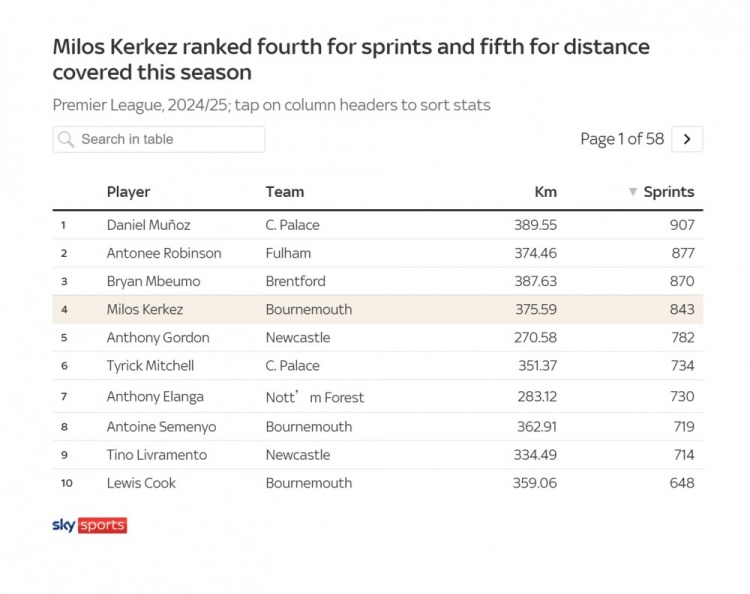Viewport: 750px width, 594px height.
Task: Click the sort arrow beside Sprints
Action: [x=632, y=192]
